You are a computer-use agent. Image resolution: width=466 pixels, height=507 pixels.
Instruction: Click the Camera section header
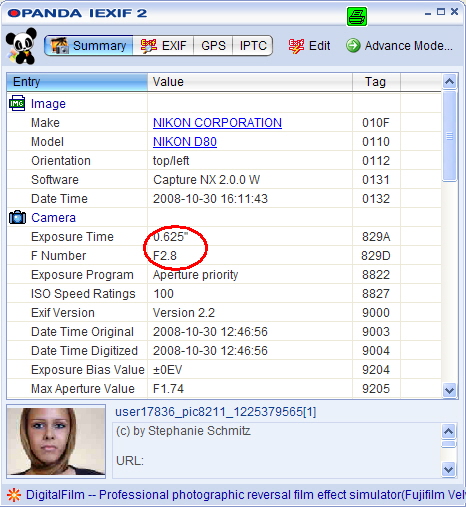click(53, 218)
